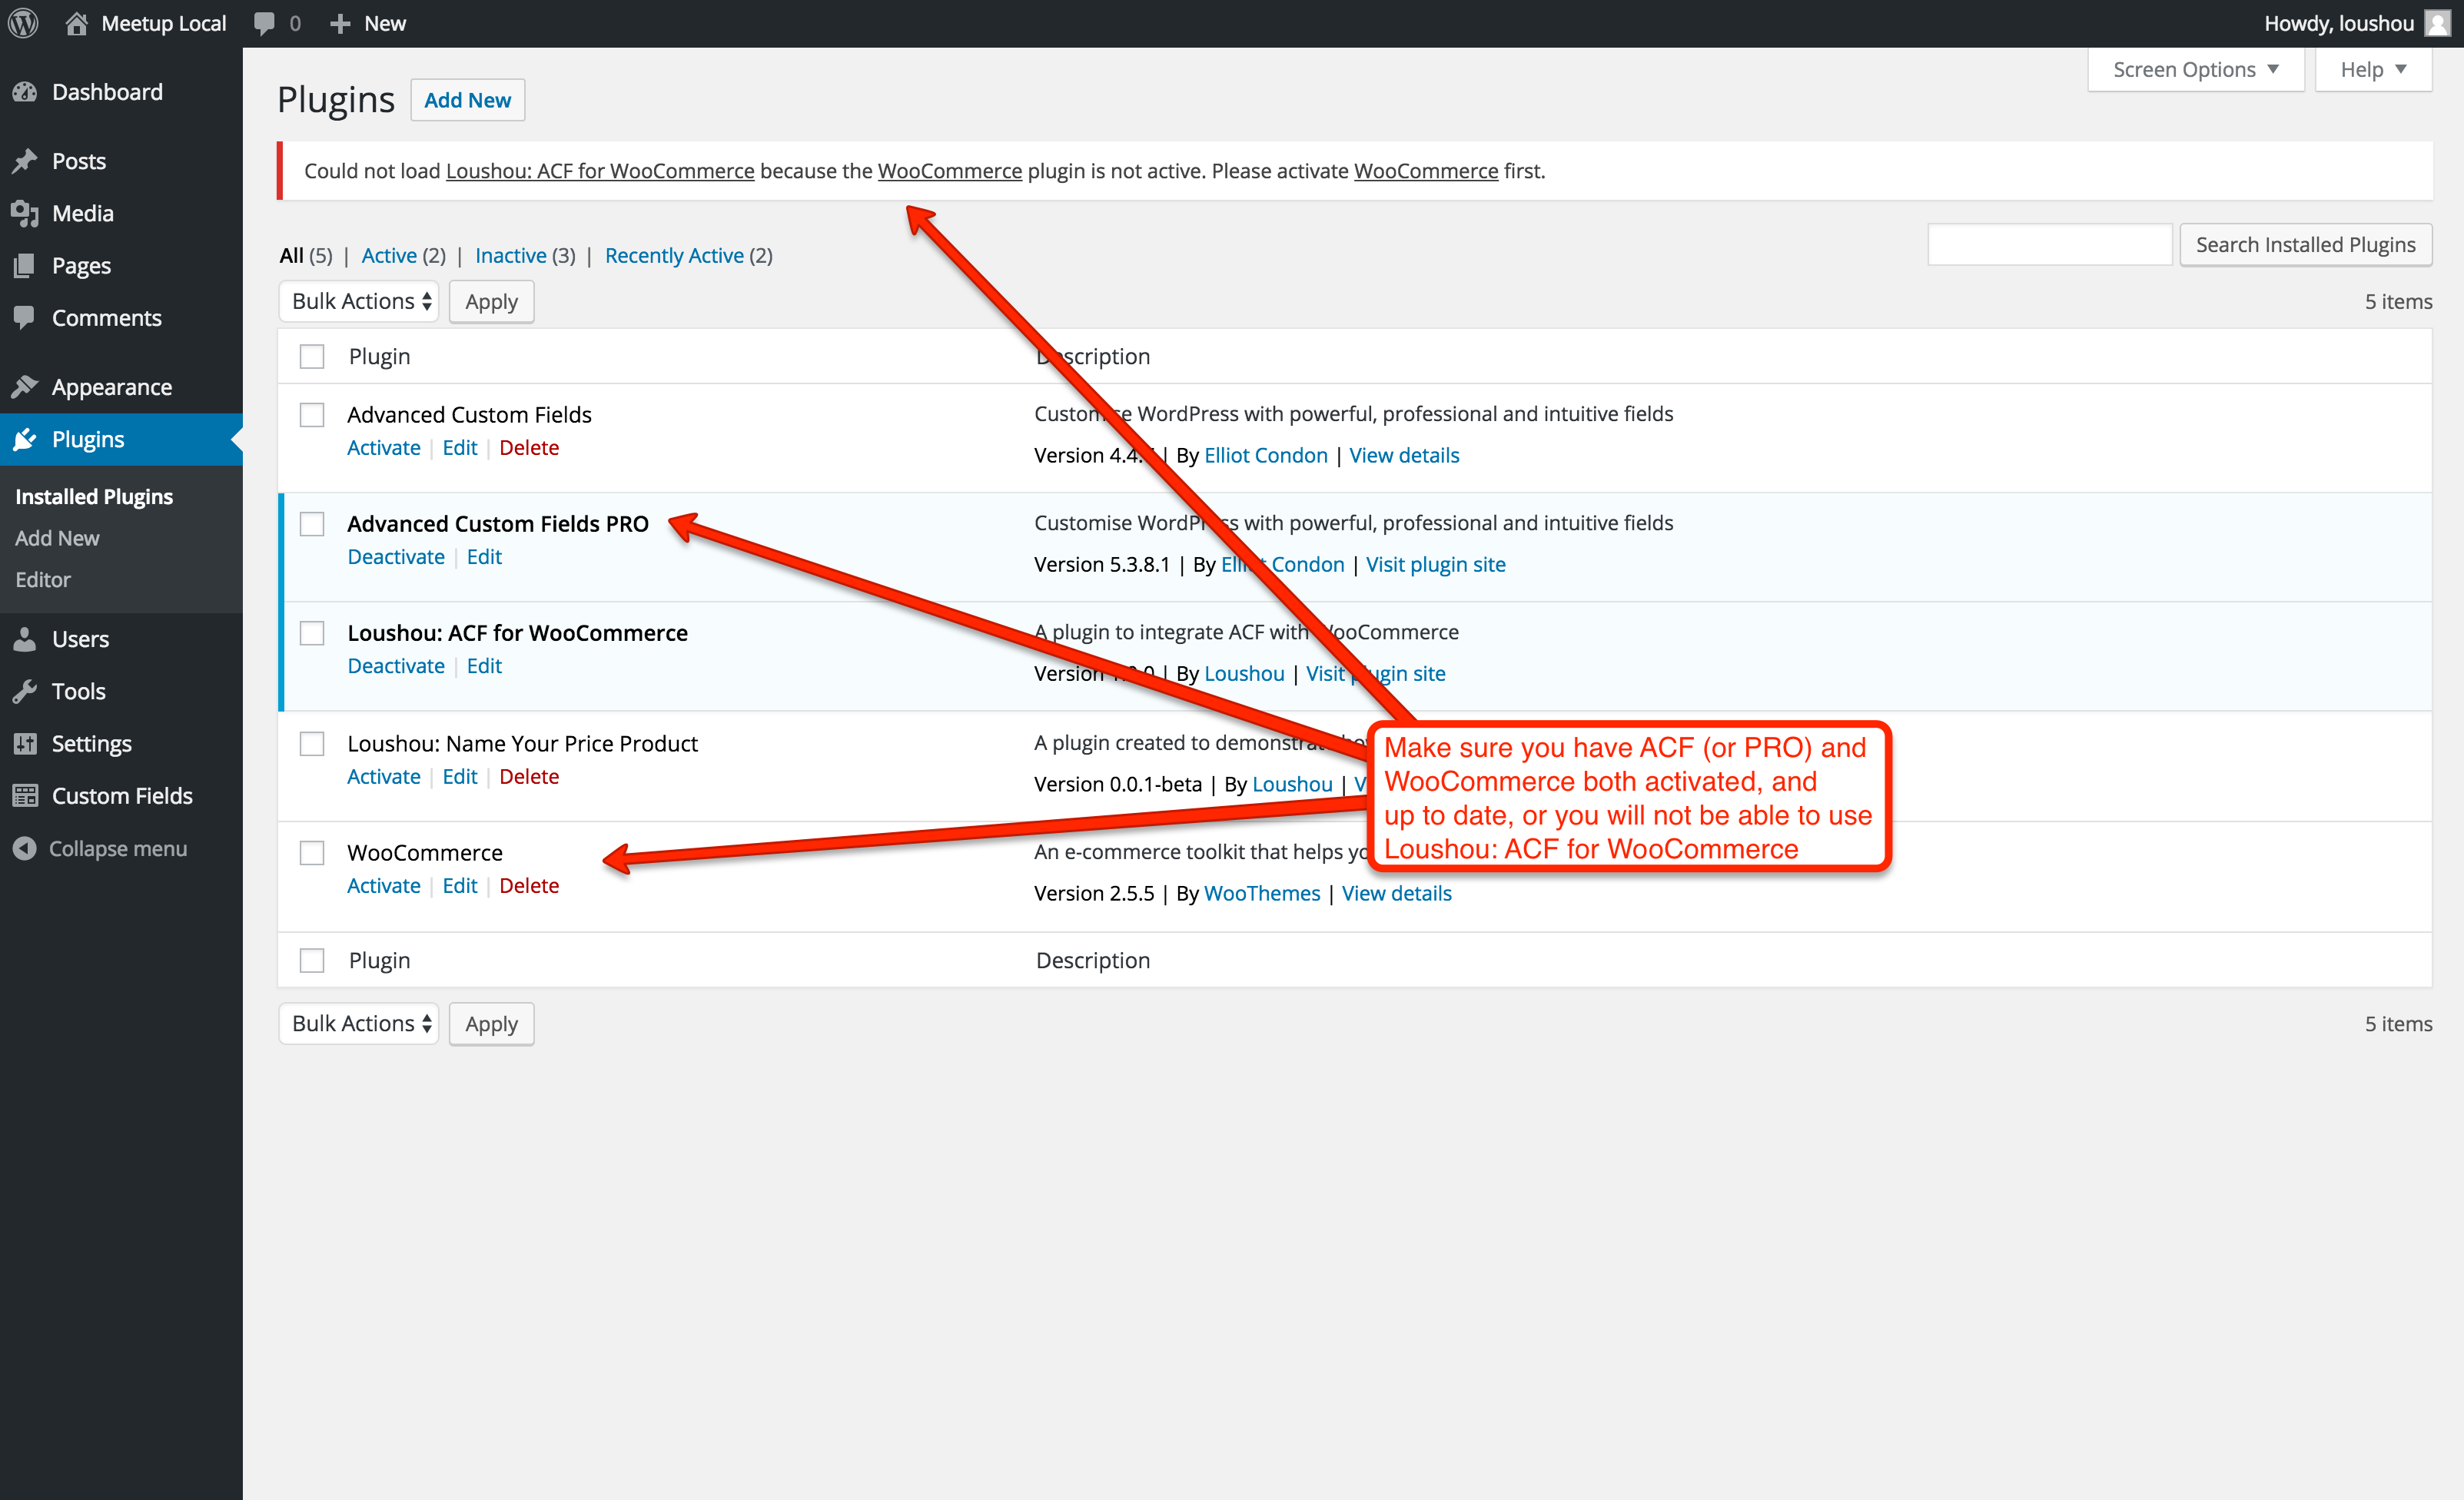
Task: Activate the WooCommerce plugin
Action: [383, 886]
